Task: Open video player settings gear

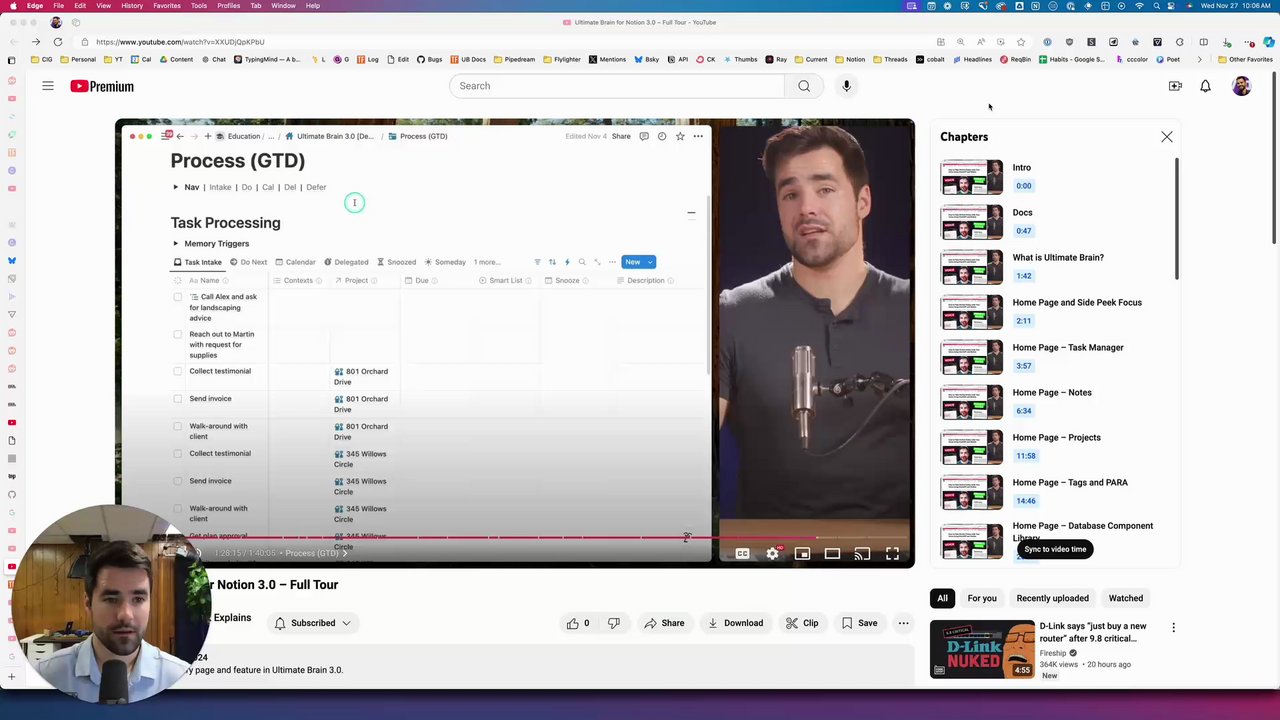Action: (x=772, y=553)
